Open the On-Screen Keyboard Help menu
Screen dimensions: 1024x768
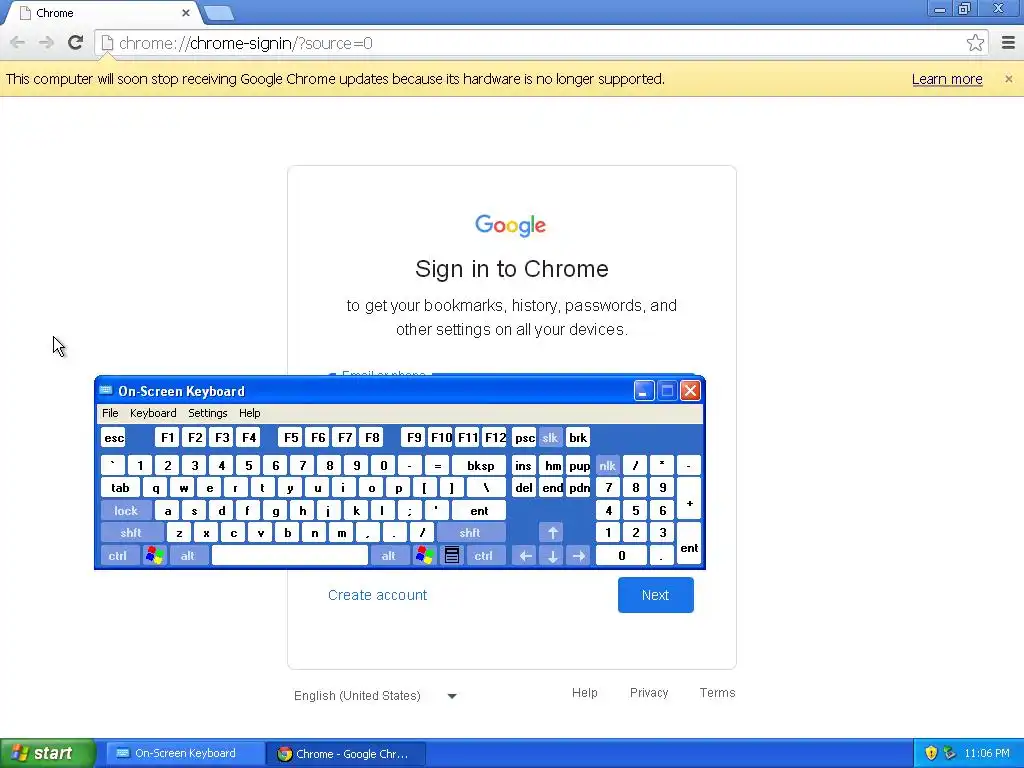click(249, 413)
